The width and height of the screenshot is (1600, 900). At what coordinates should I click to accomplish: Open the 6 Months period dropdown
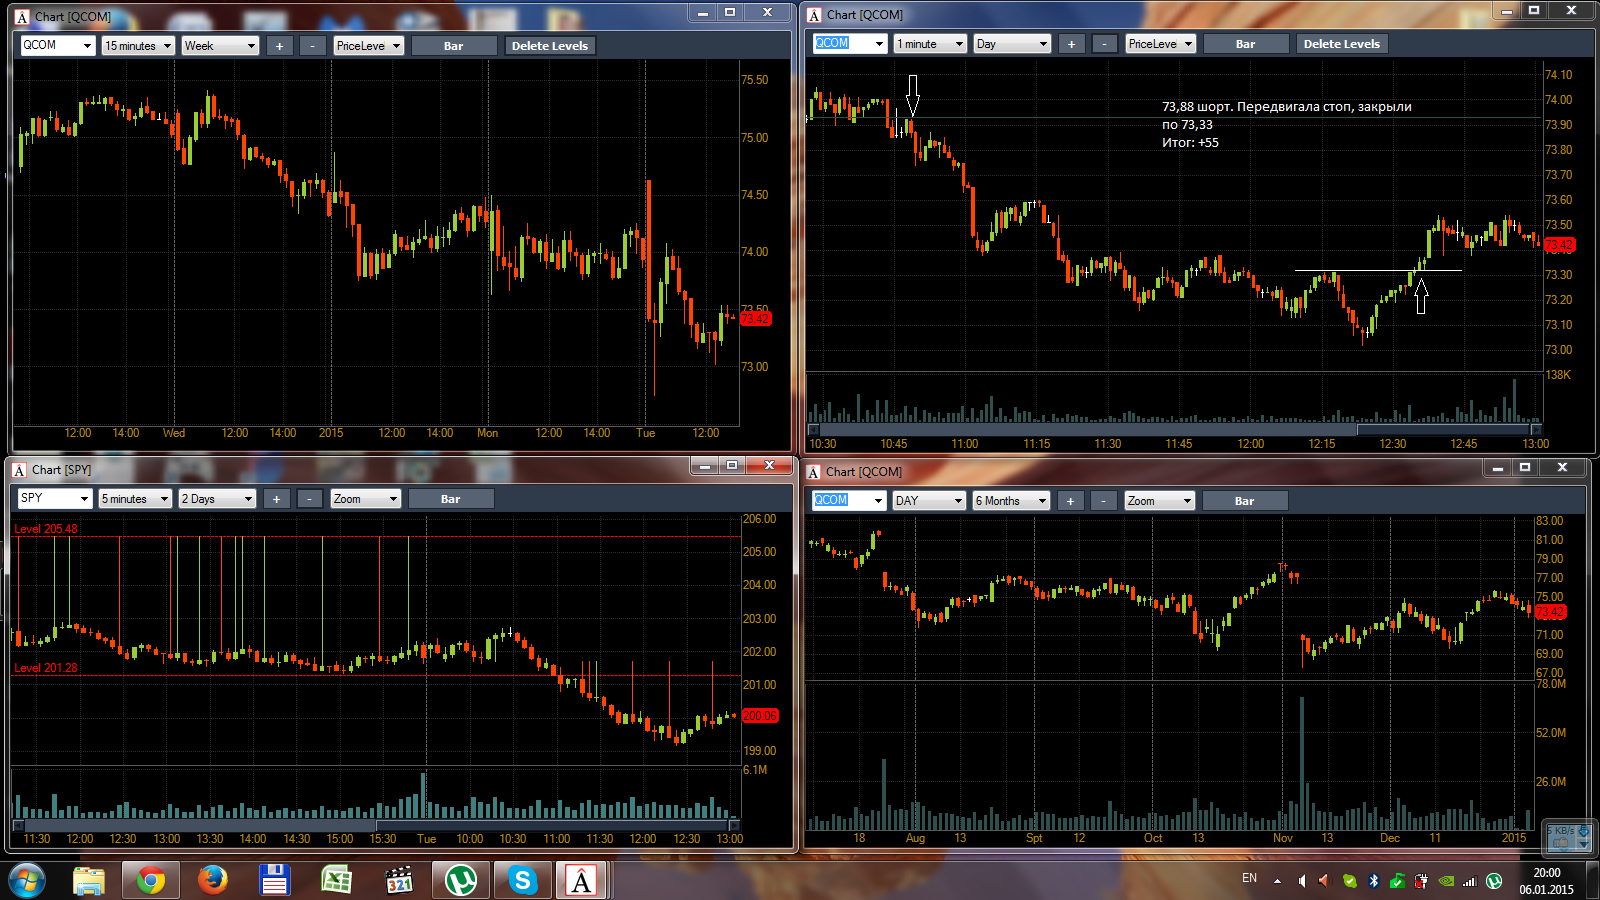point(1011,501)
